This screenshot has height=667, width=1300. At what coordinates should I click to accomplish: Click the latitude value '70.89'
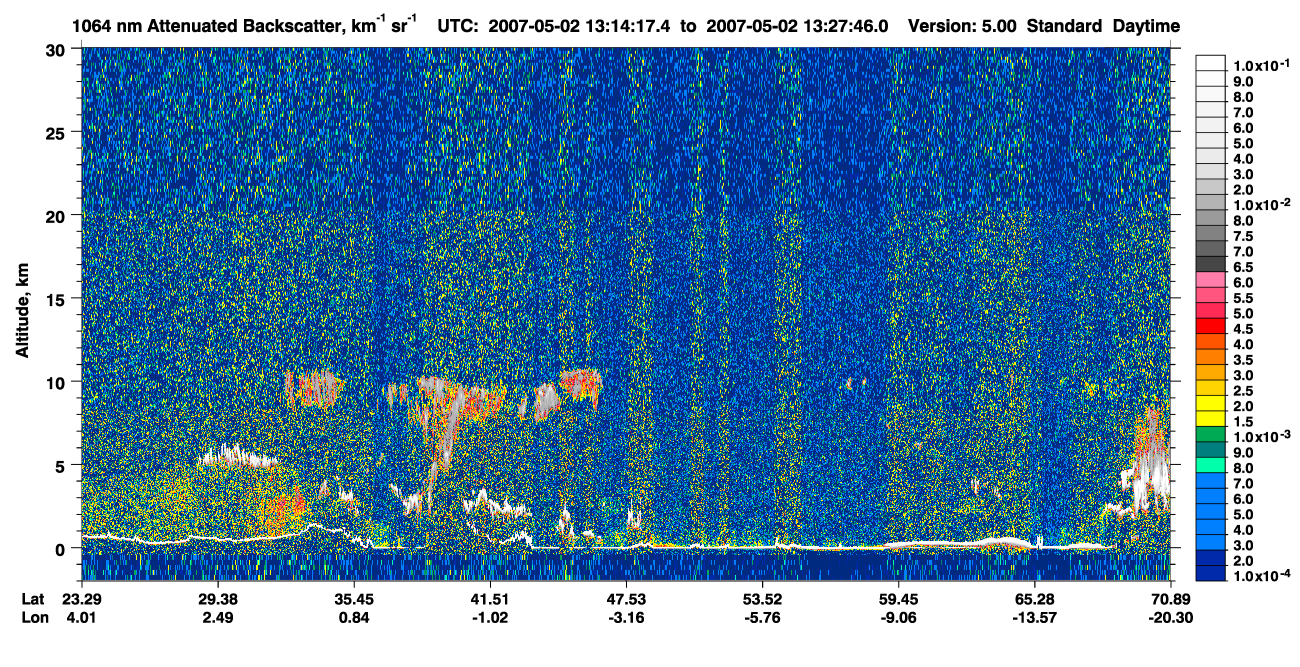pos(1170,599)
